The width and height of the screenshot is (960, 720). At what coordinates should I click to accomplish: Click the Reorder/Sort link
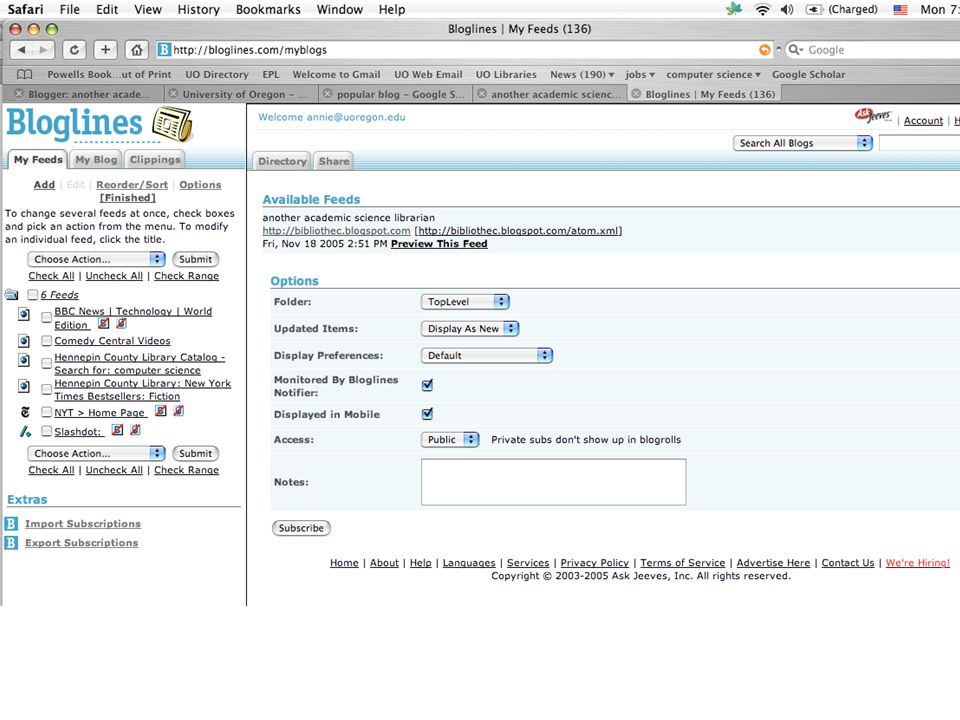[132, 184]
